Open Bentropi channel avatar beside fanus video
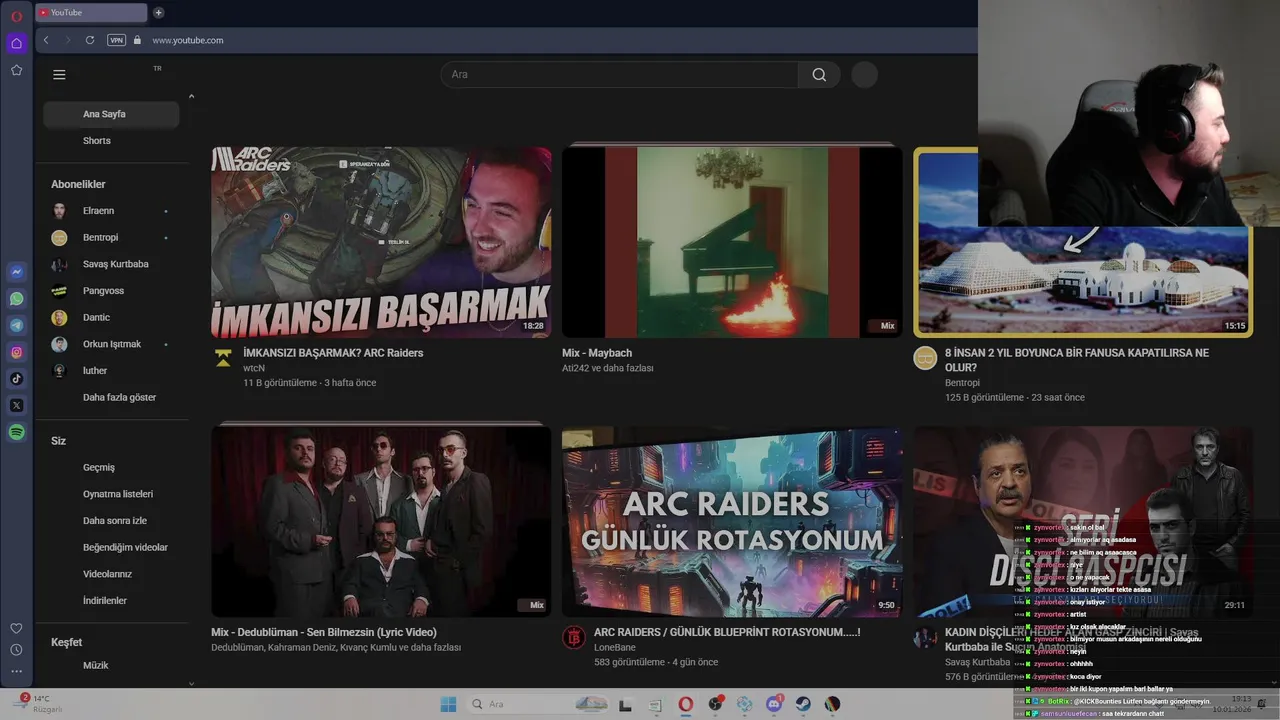The image size is (1280, 720). 925,358
